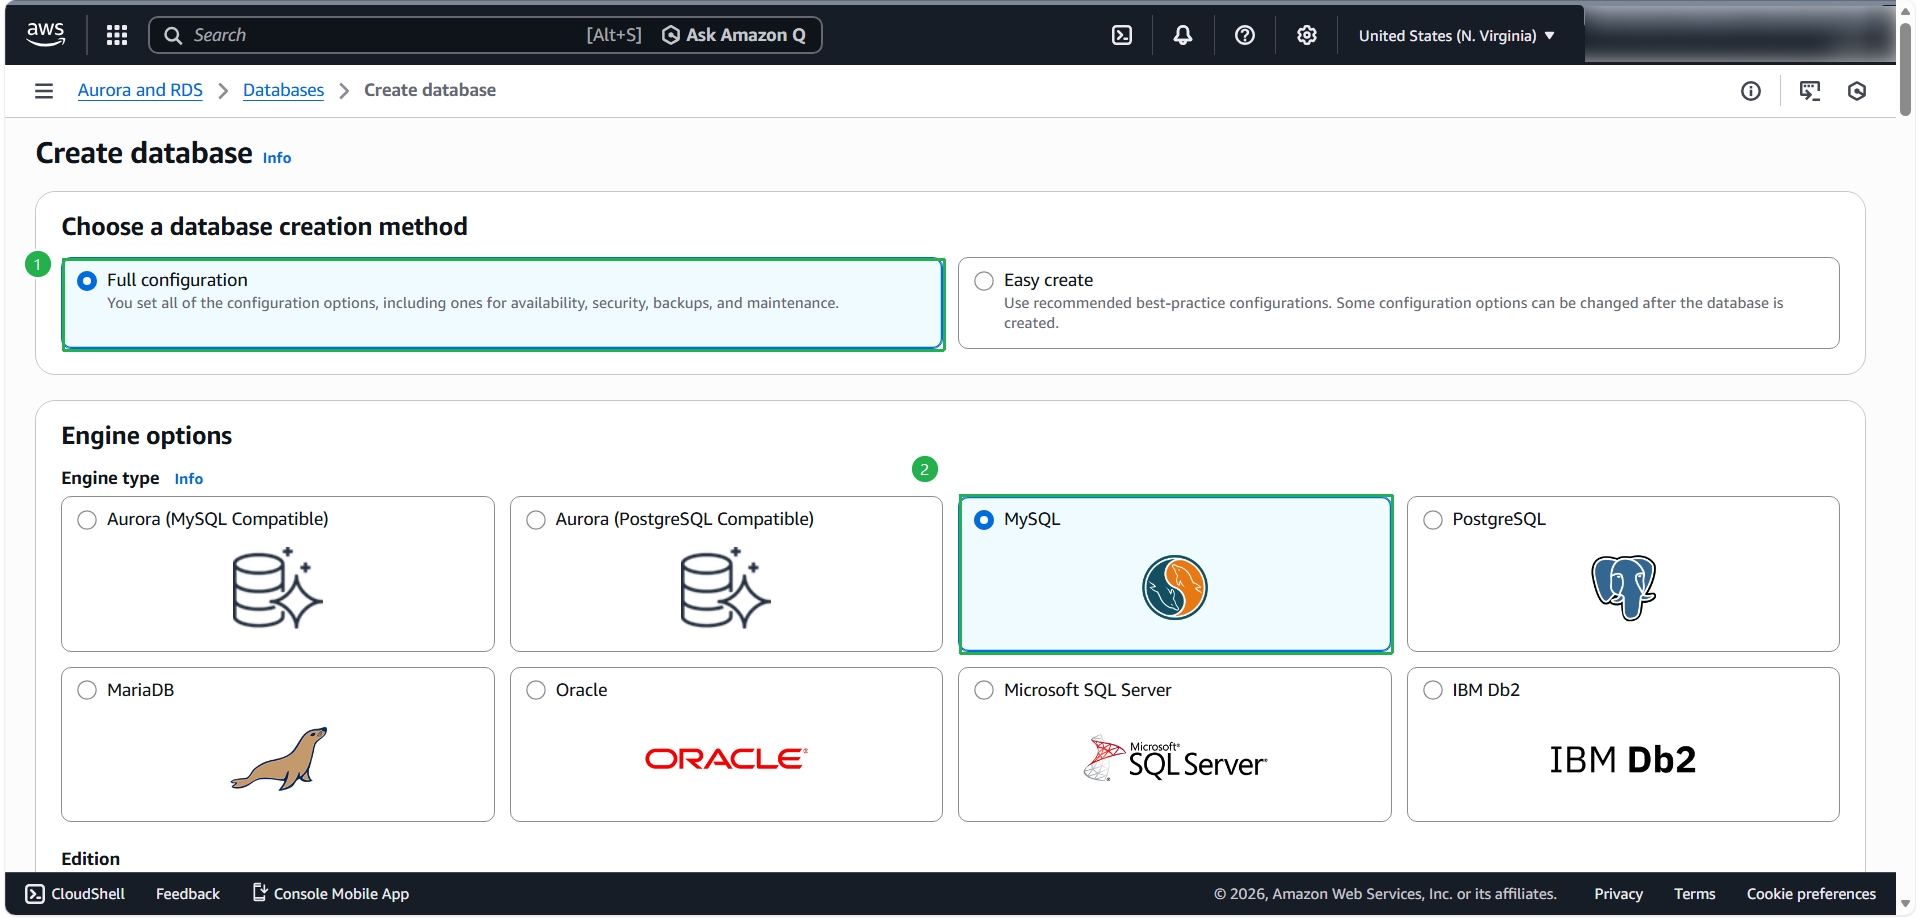Open the AWS services grid menu

[x=117, y=35]
